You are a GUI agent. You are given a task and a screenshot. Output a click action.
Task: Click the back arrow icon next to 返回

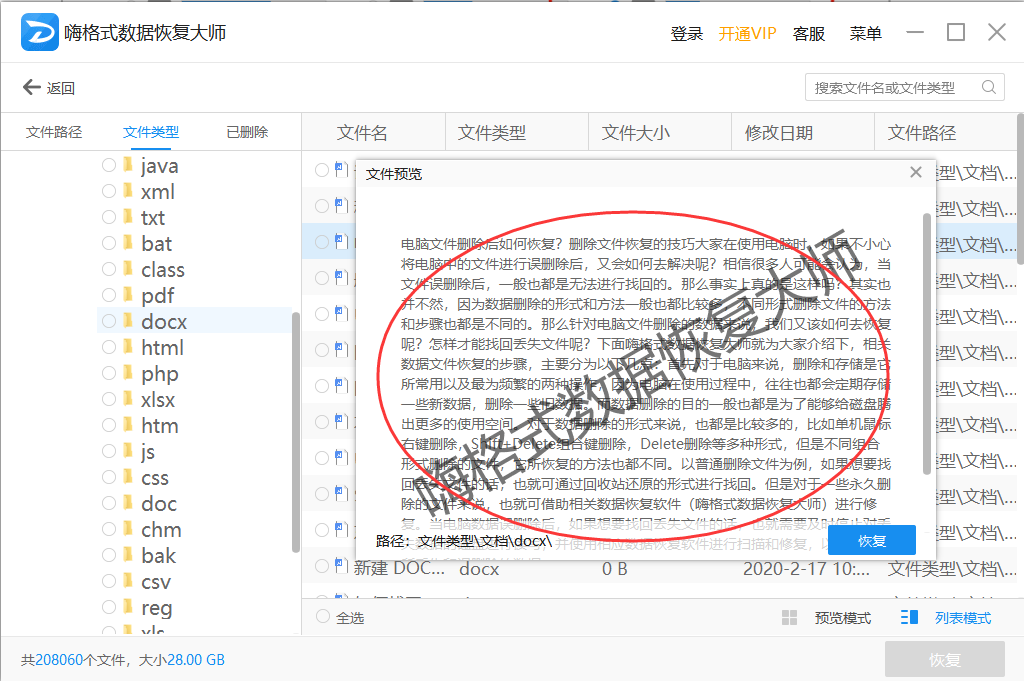[31, 87]
